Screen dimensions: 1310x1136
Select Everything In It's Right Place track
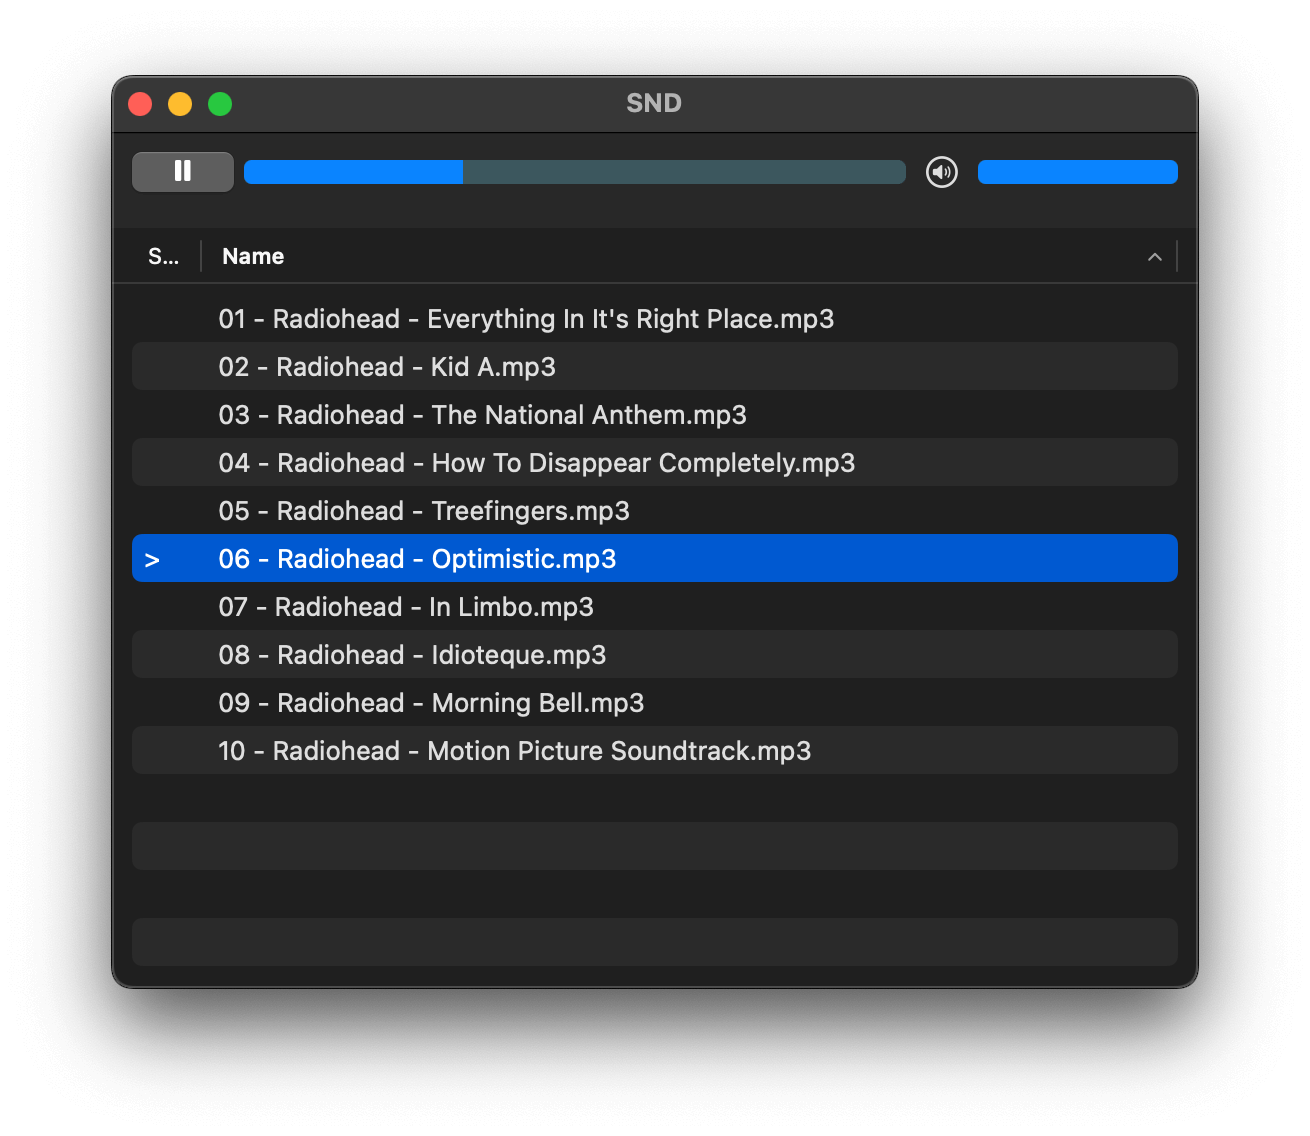526,319
